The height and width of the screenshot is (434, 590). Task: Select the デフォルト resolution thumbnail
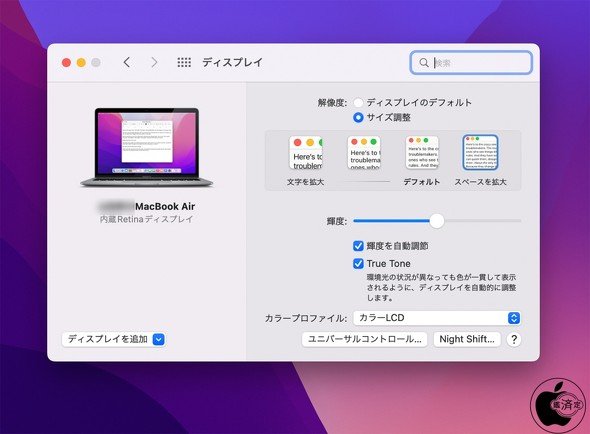point(422,152)
